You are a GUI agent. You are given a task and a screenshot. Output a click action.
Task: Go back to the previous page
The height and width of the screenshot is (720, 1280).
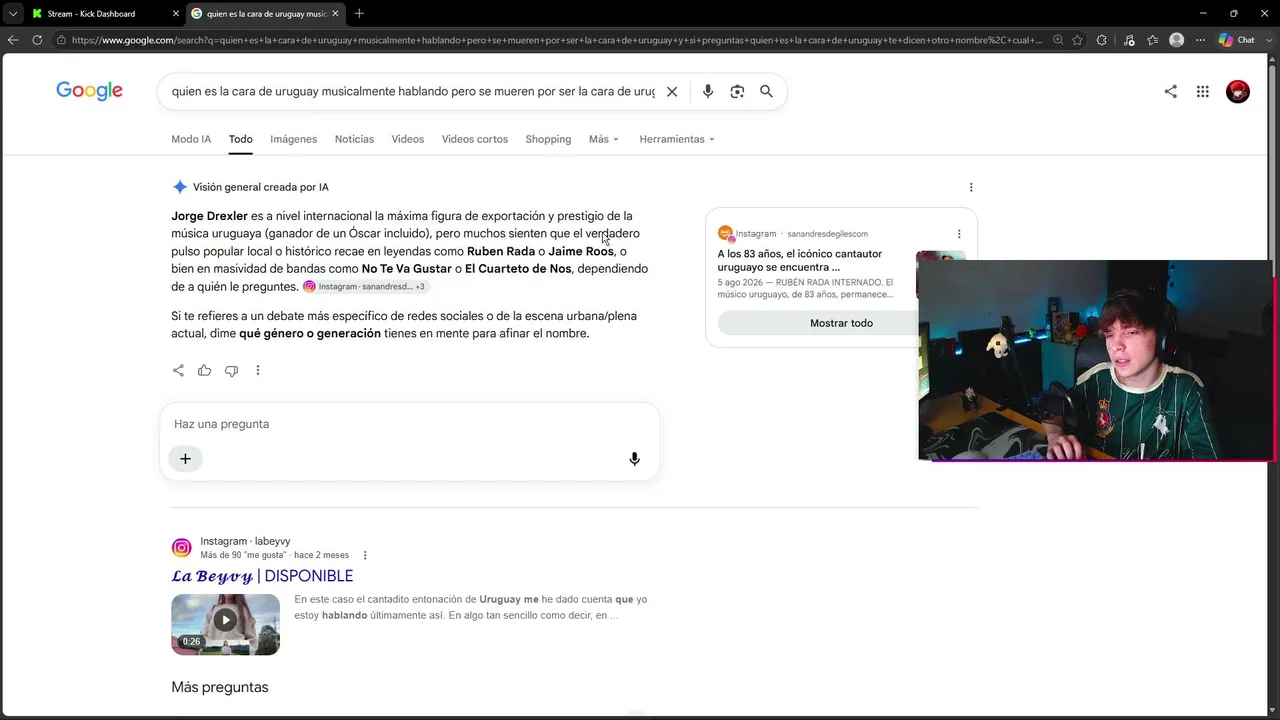(x=13, y=40)
